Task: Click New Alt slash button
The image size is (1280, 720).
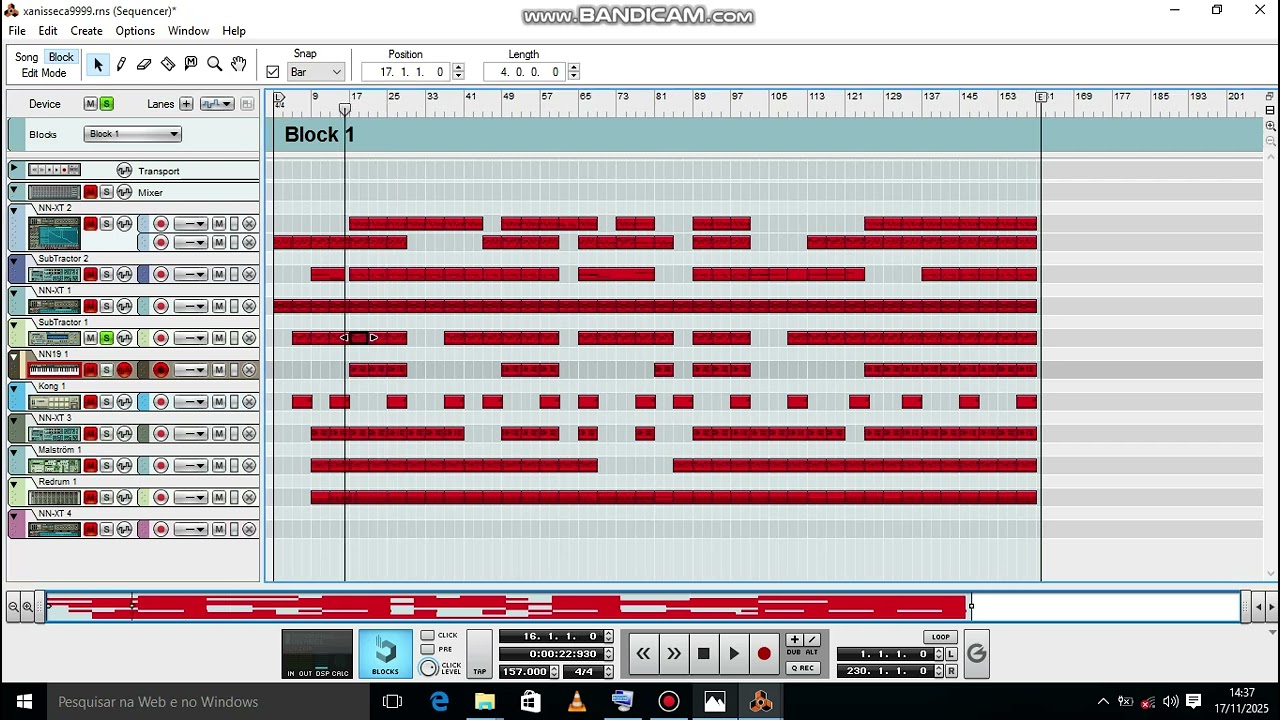Action: pos(811,640)
